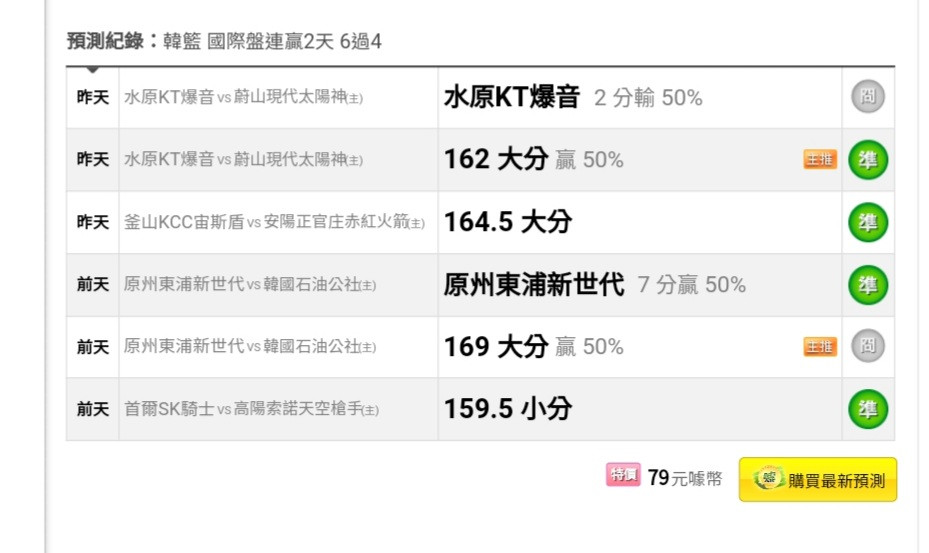Viewport: 929px width, 553px height.
Task: Click the green 準 badge in 164.5 大分 row
Action: 867,222
